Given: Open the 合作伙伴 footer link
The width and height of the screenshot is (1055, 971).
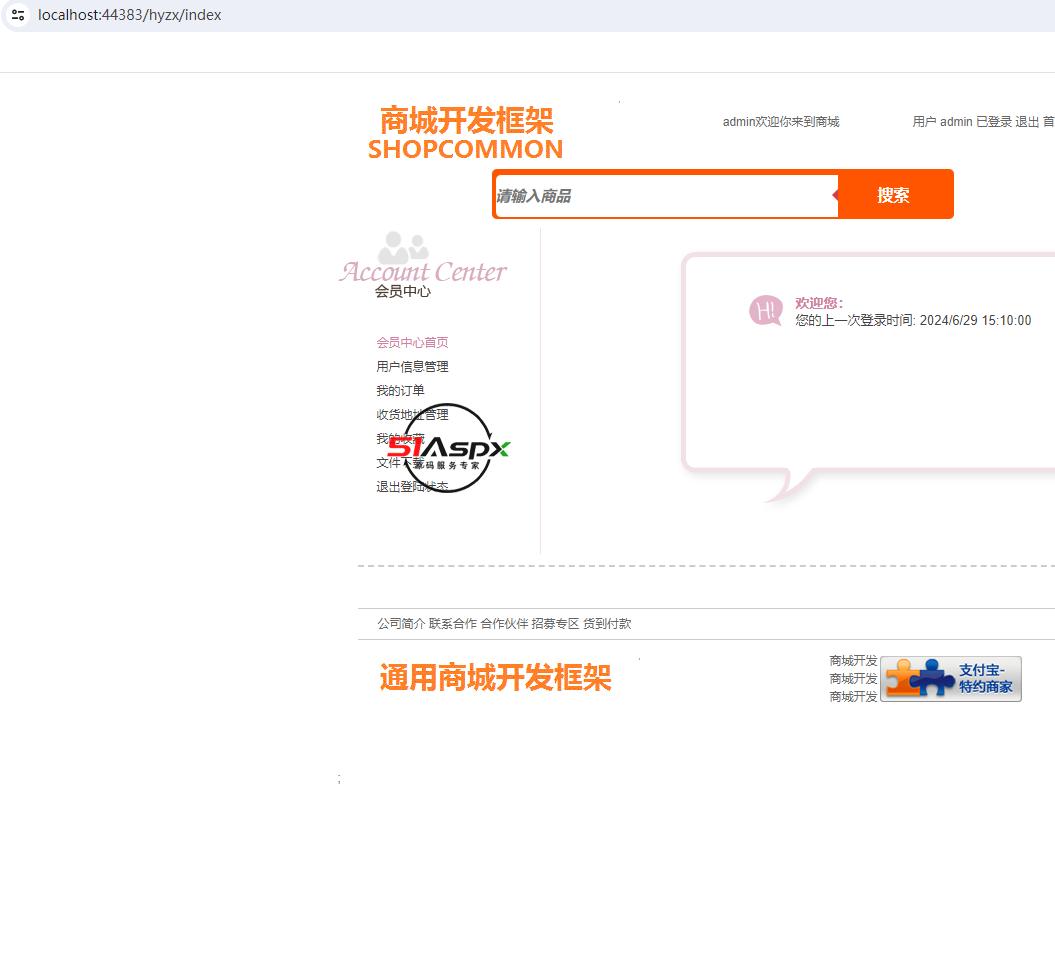Looking at the screenshot, I should (504, 624).
